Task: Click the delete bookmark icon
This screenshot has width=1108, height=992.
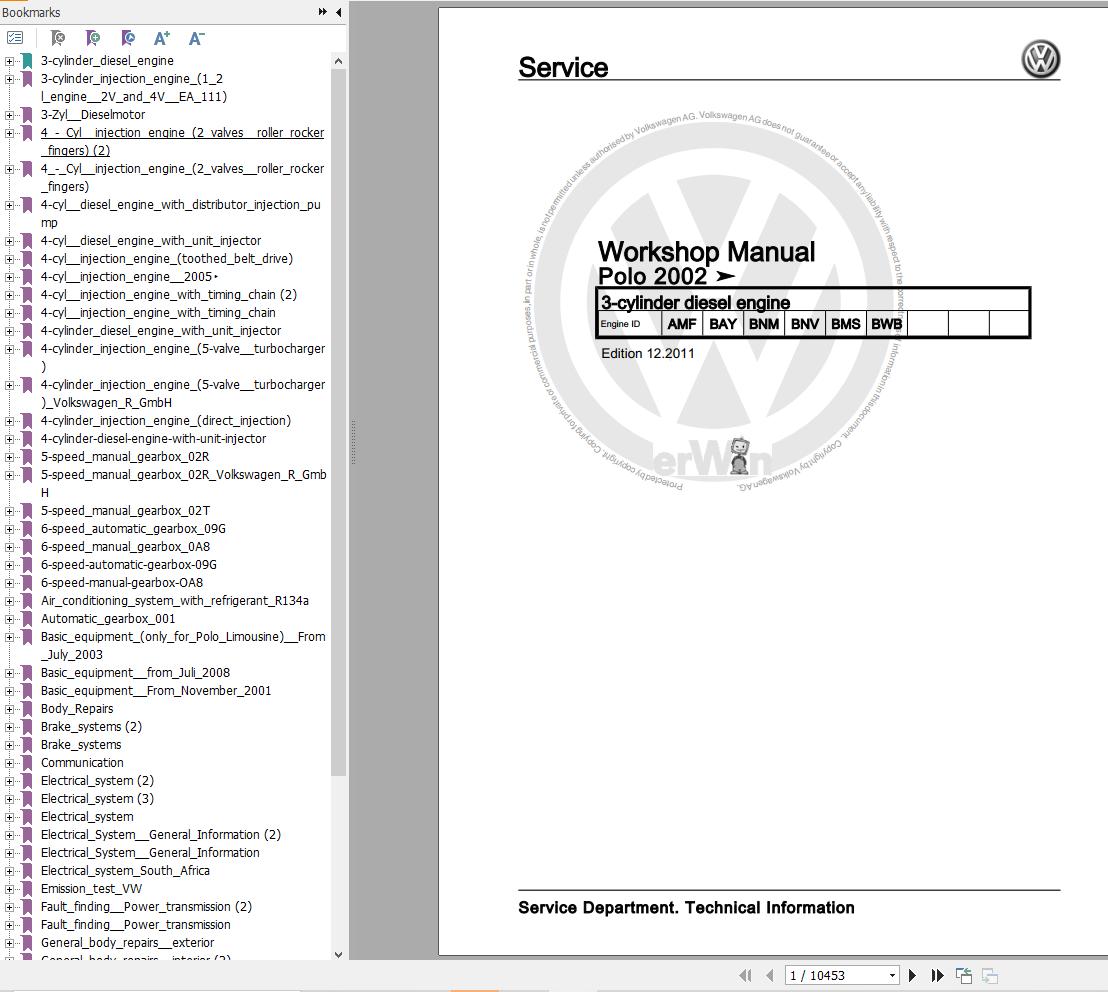Action: tap(58, 38)
